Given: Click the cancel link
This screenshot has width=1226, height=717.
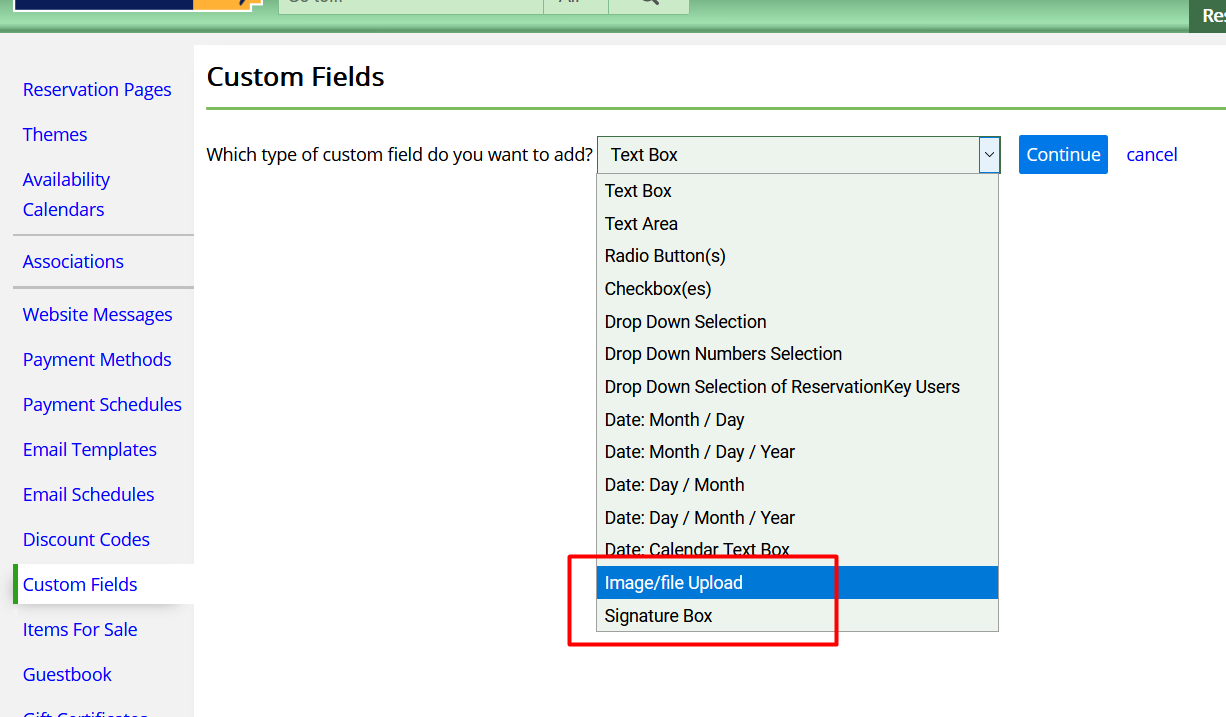Looking at the screenshot, I should tap(1151, 155).
